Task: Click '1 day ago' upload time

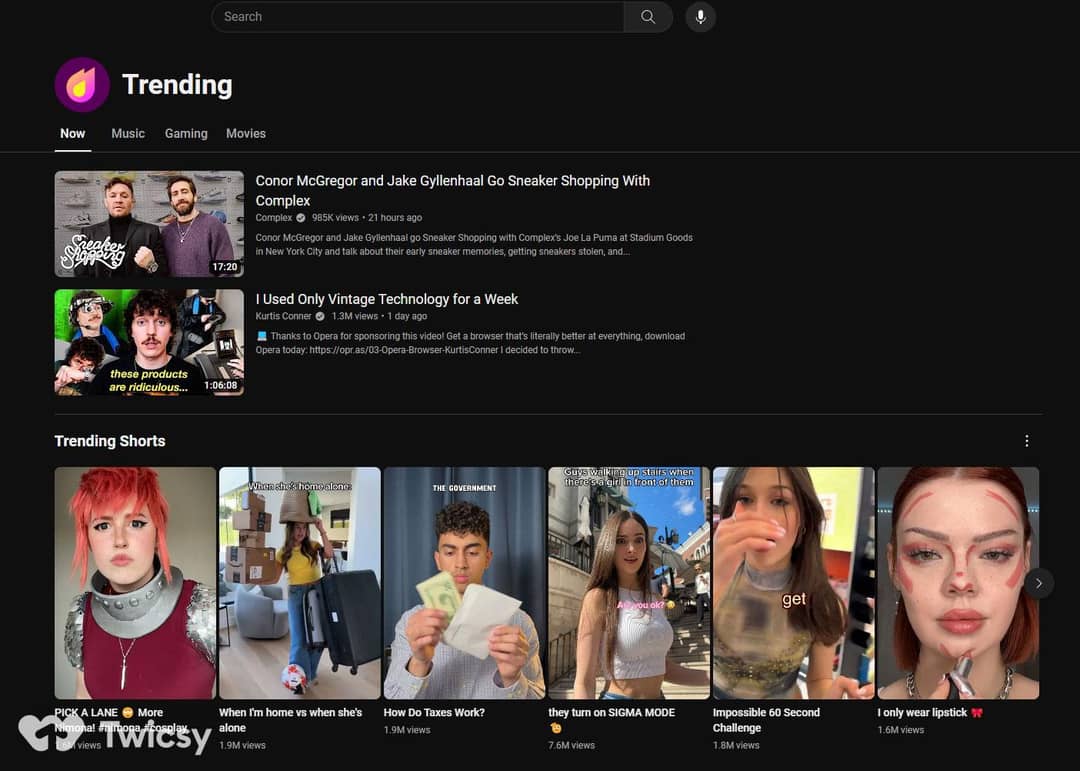Action: click(407, 316)
